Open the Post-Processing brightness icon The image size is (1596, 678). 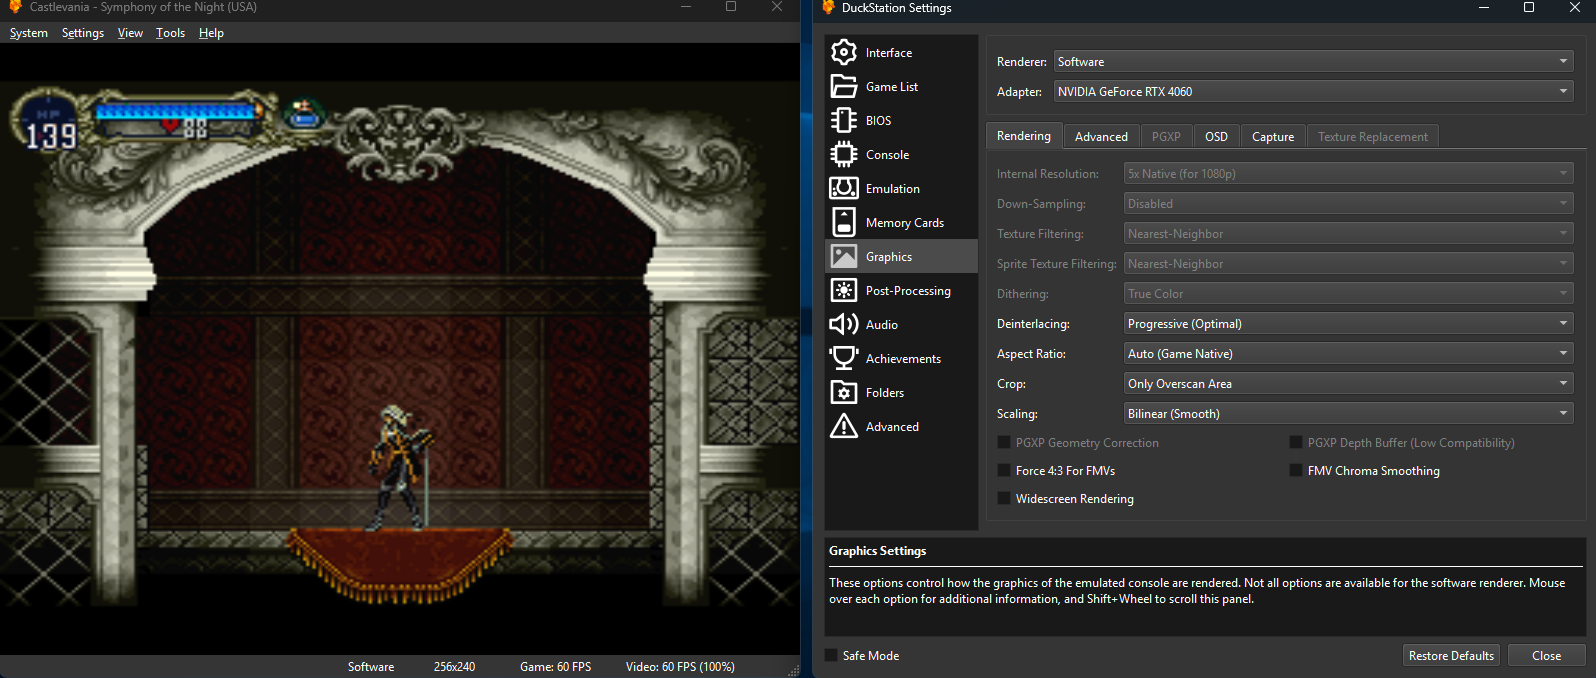[x=844, y=290]
